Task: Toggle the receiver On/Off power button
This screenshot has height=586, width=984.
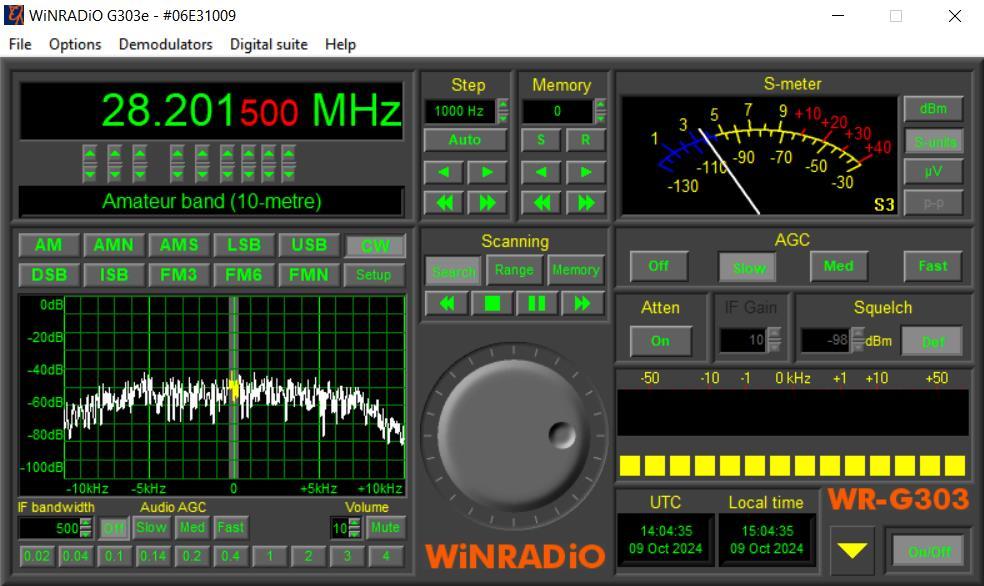Action: 929,550
